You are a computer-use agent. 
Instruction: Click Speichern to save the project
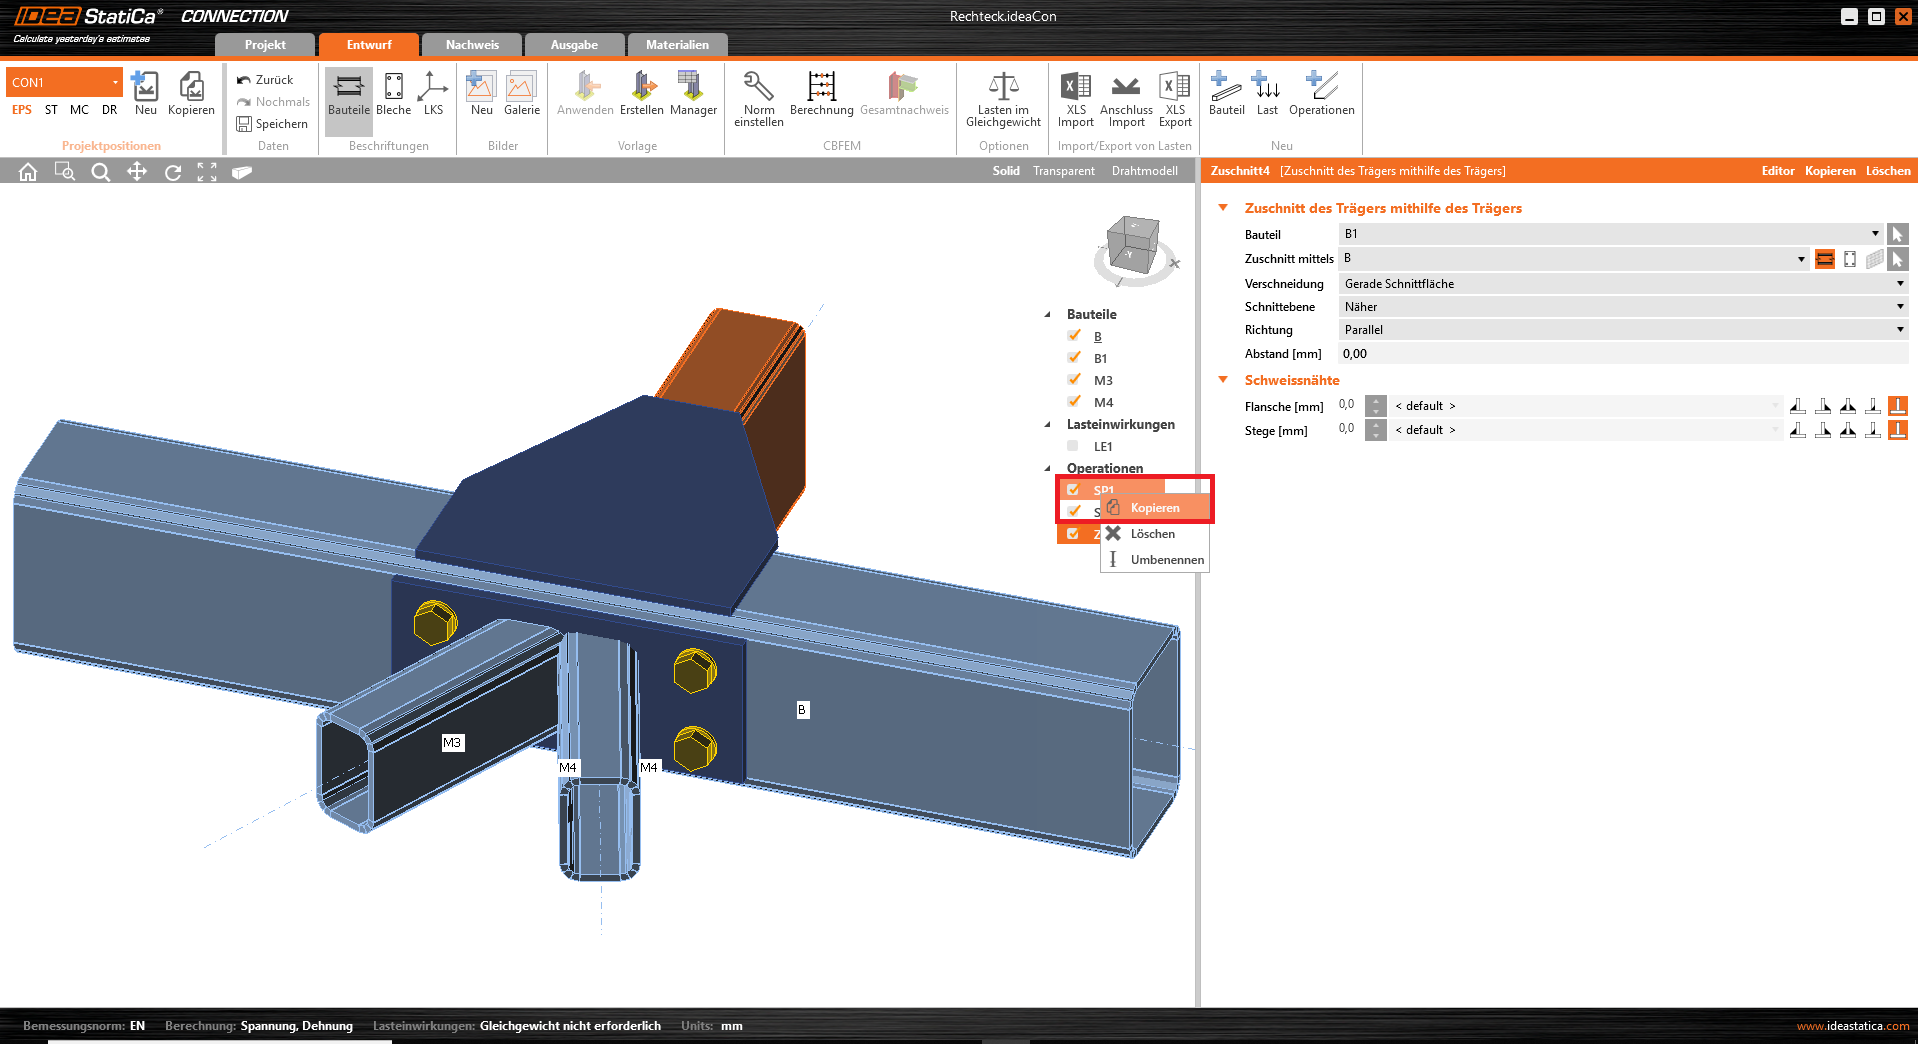point(272,124)
